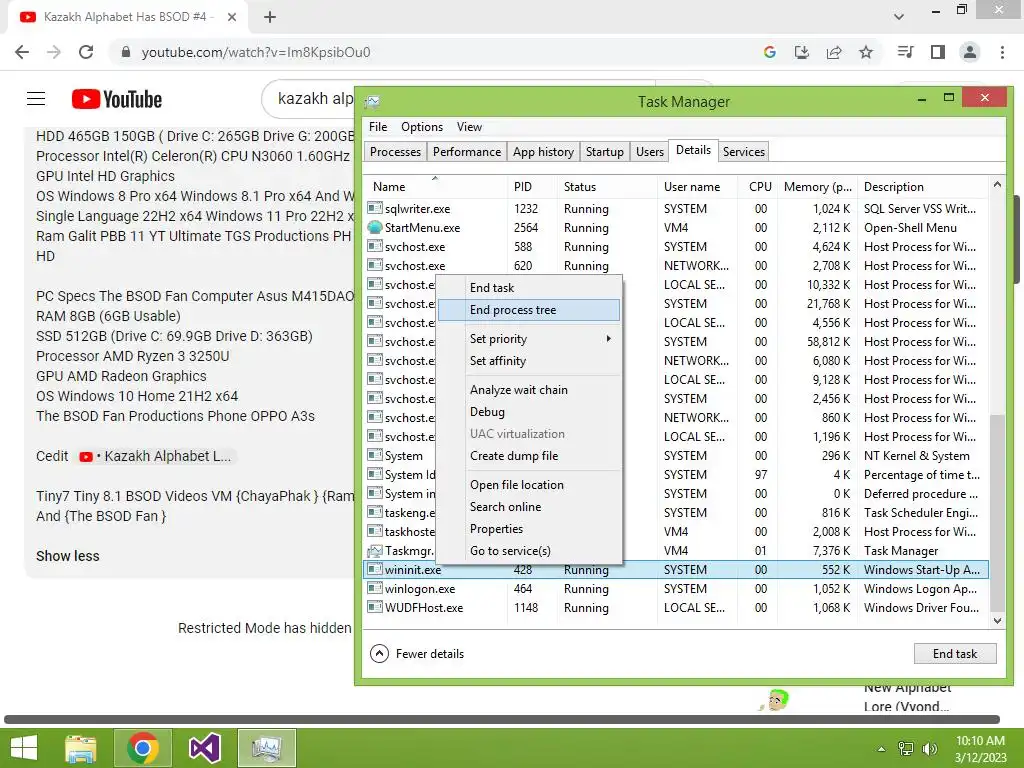
Task: Collapse Task Manager with Fewer details
Action: [x=417, y=654]
